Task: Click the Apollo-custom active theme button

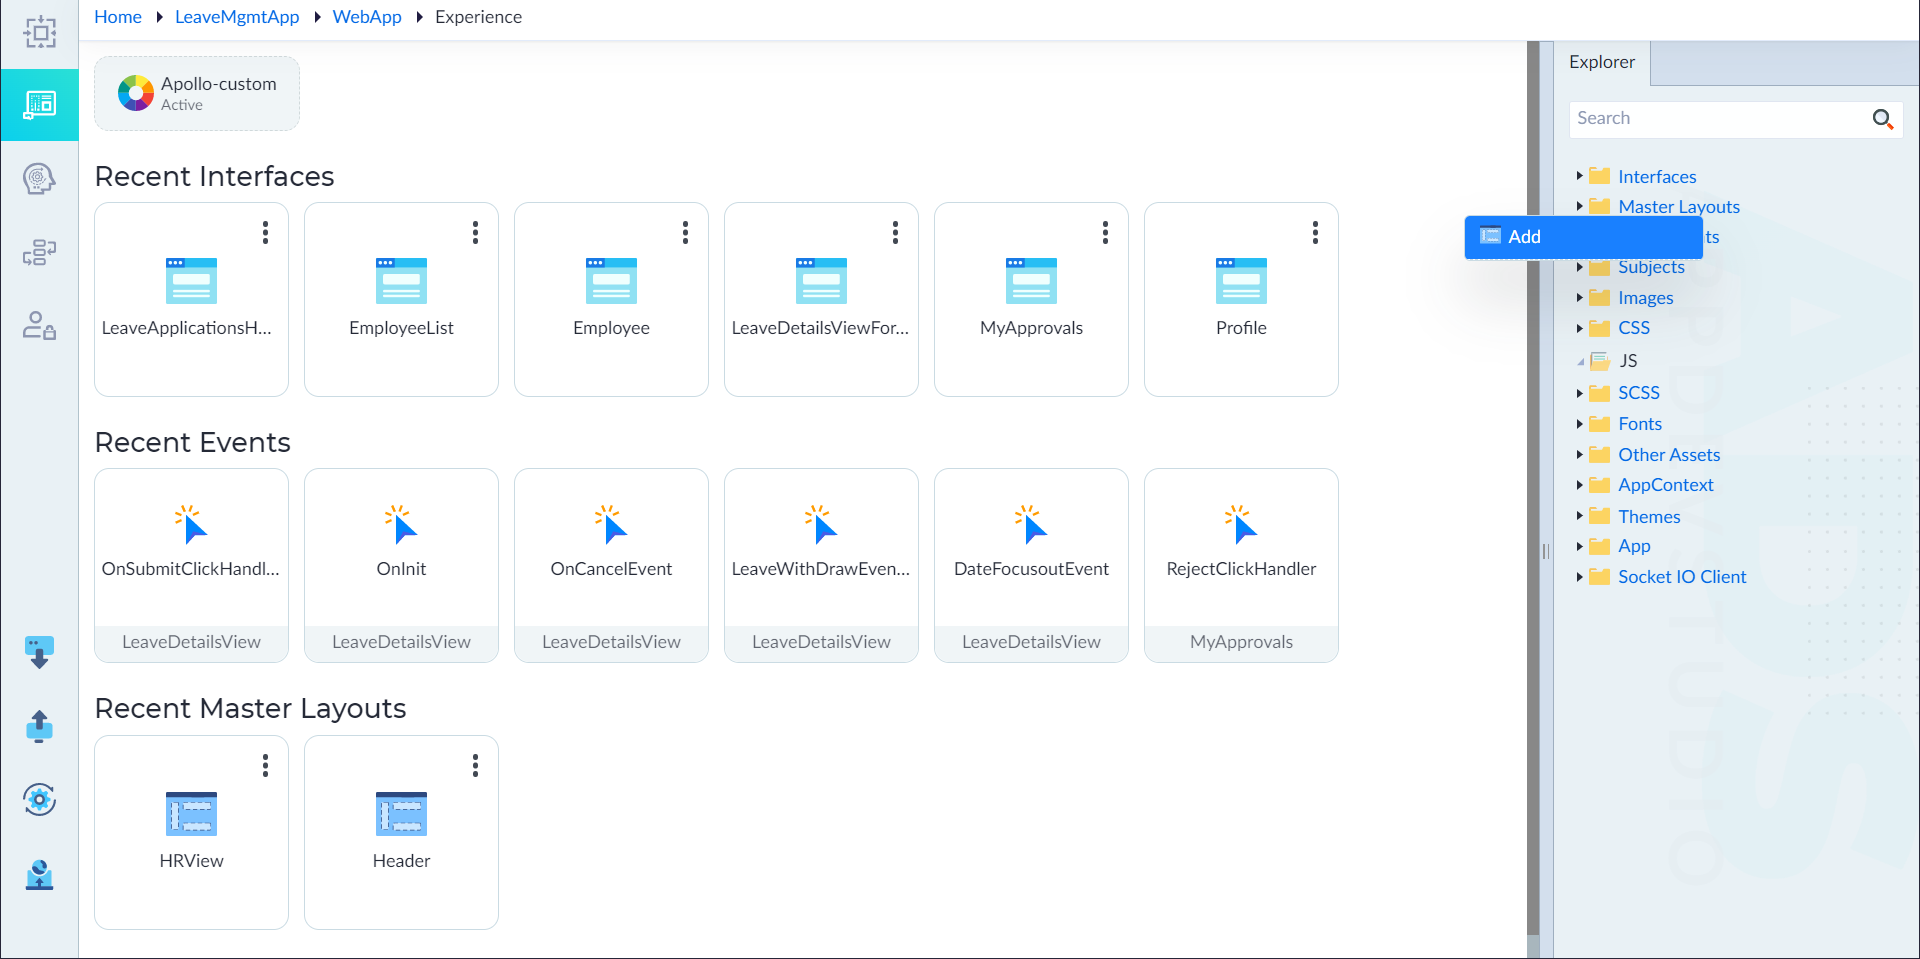Action: 197,93
